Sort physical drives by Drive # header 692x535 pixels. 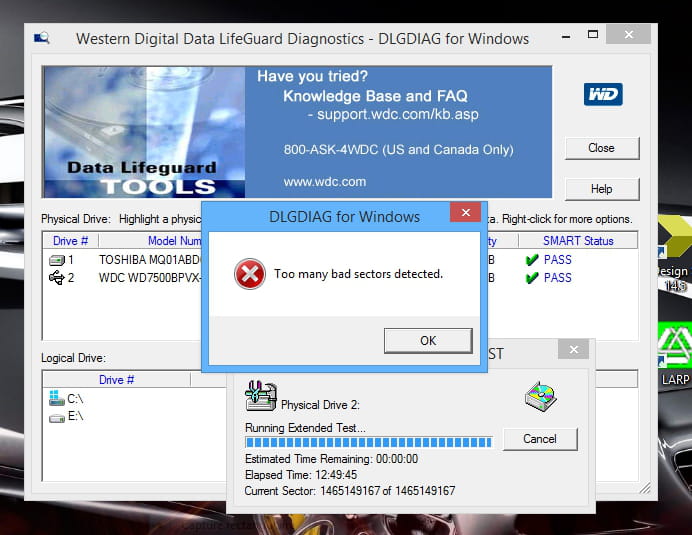coord(71,241)
